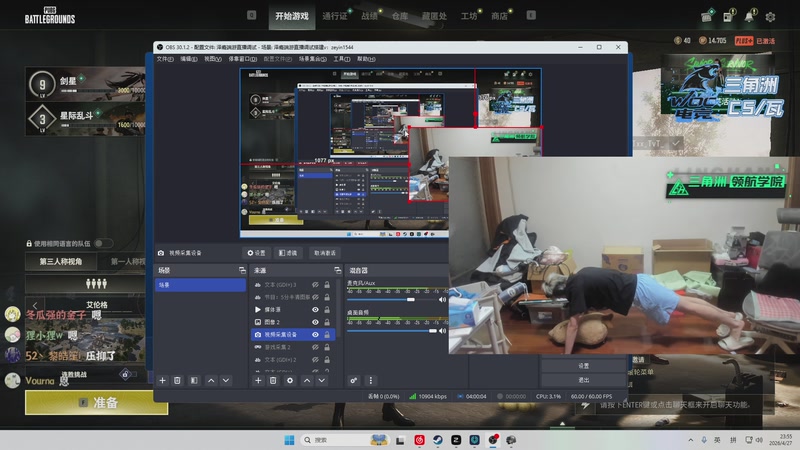
Task: Show the 文本 (GDI+) 2 source
Action: pyautogui.click(x=315, y=360)
